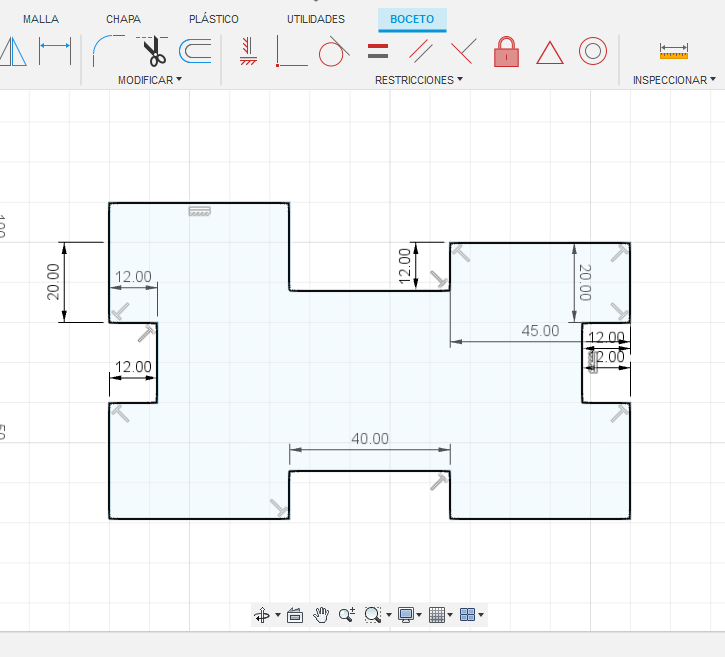
Task: Apply the Equal constraint
Action: (x=378, y=51)
